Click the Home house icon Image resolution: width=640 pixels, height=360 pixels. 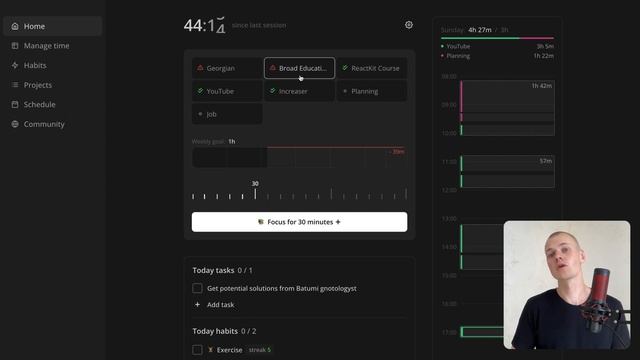tap(15, 26)
